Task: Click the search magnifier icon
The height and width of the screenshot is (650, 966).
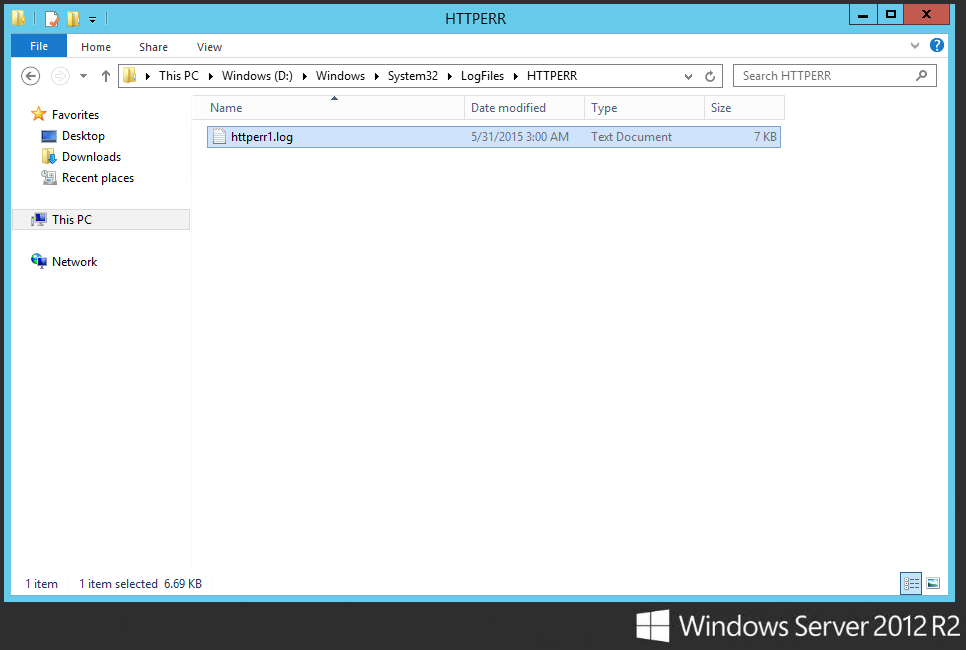Action: click(922, 76)
